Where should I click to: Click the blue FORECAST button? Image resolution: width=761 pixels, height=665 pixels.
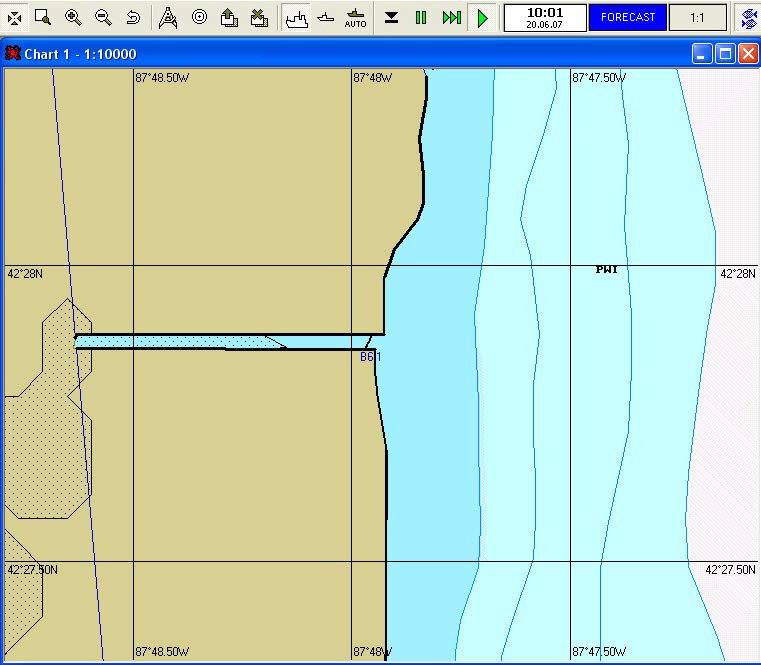(x=628, y=17)
